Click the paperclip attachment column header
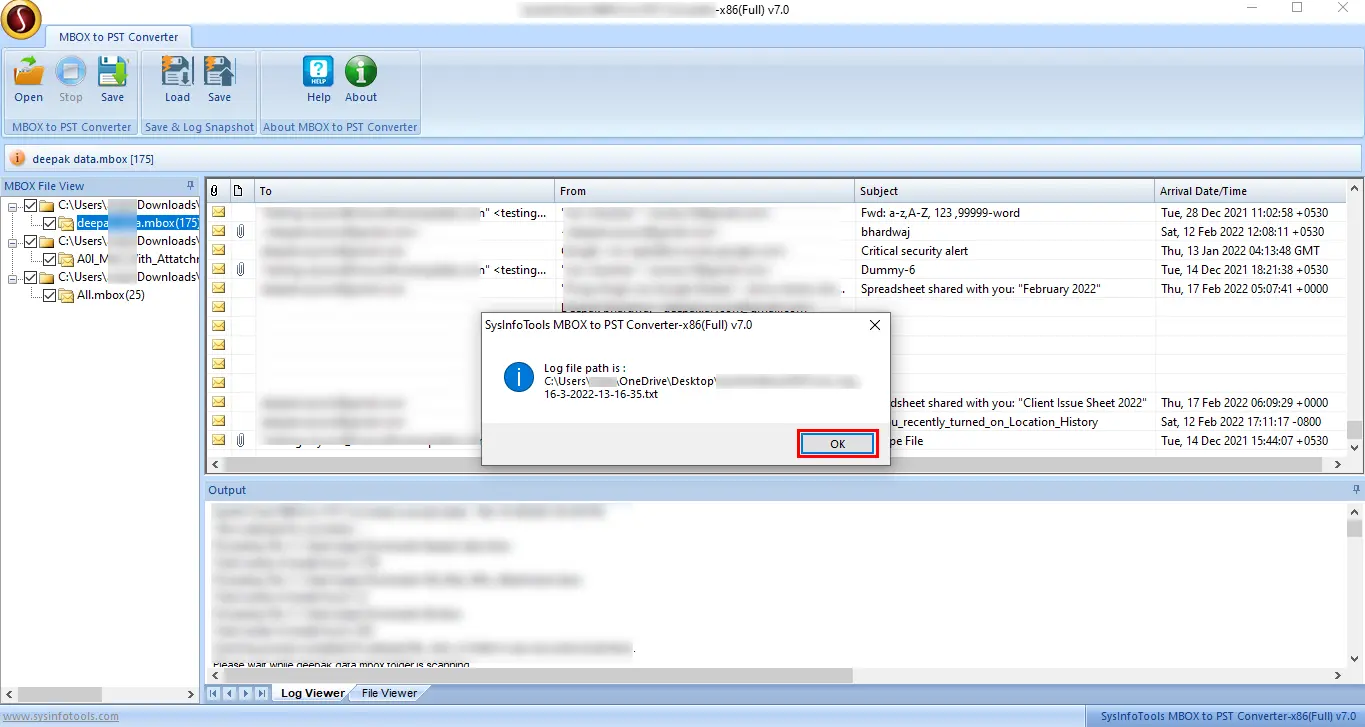 click(214, 191)
